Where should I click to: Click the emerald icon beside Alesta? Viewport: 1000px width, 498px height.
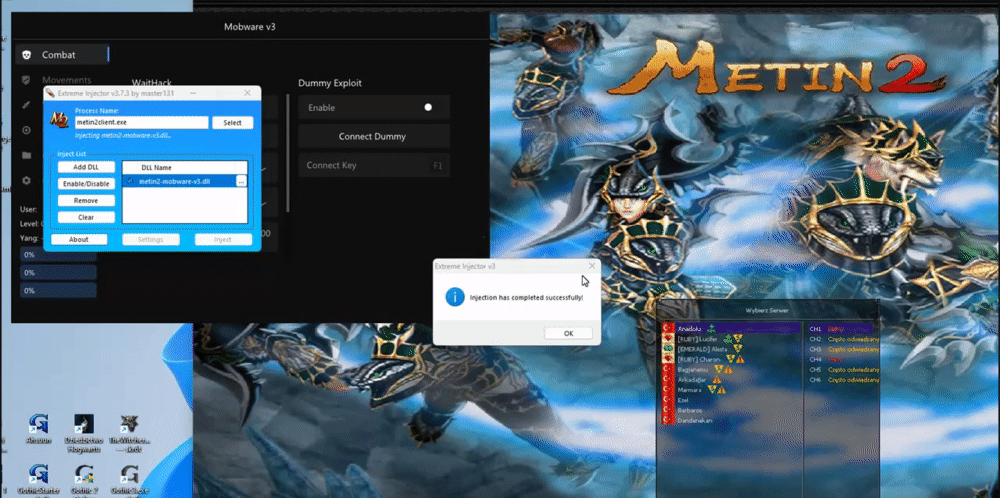click(669, 349)
